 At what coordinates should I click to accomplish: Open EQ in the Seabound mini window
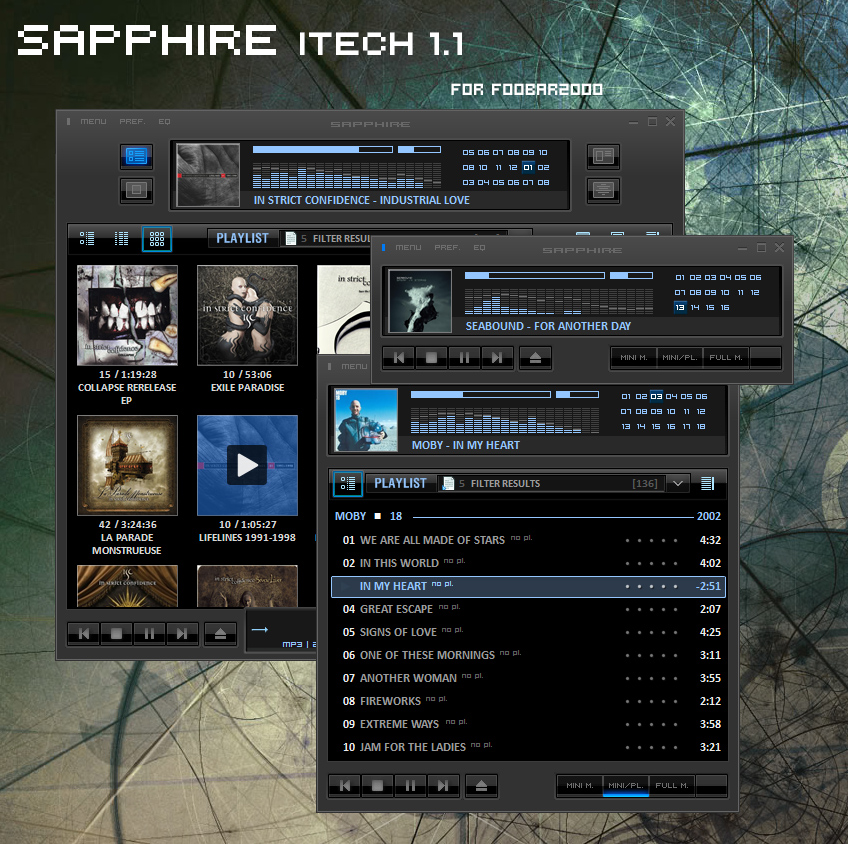[x=479, y=247]
